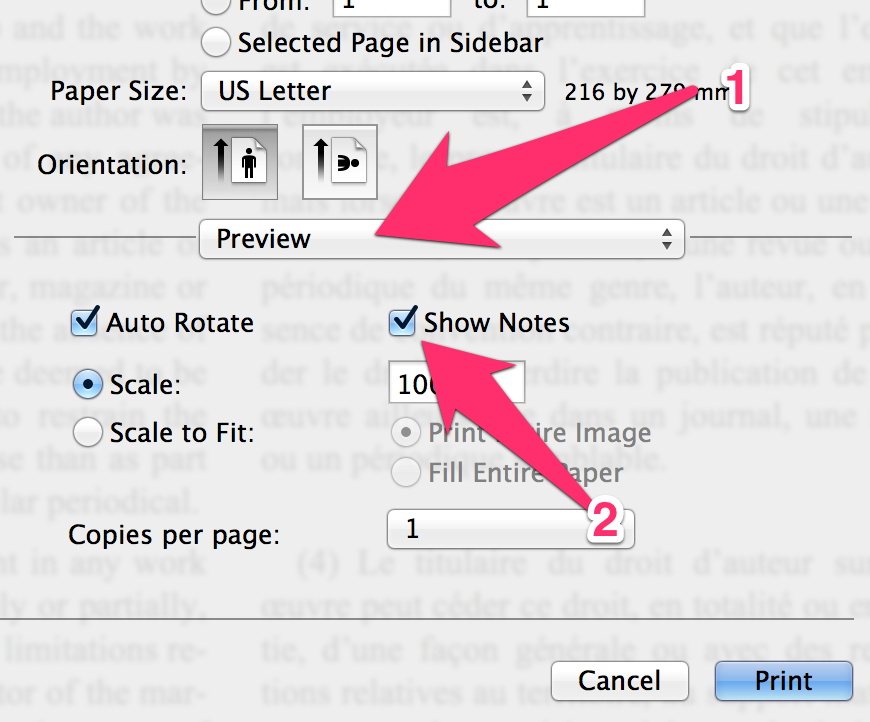The image size is (870, 722).
Task: Choose the Scale to Fit option
Action: click(x=89, y=432)
